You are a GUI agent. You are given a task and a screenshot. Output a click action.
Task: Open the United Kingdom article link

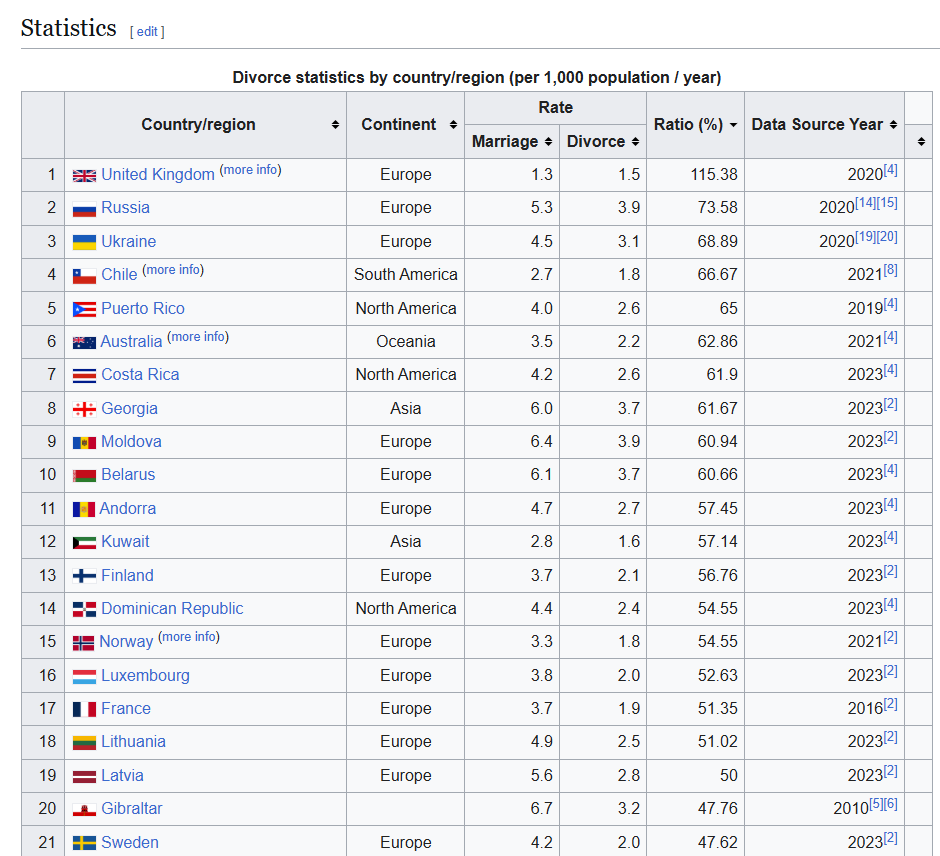(x=158, y=174)
